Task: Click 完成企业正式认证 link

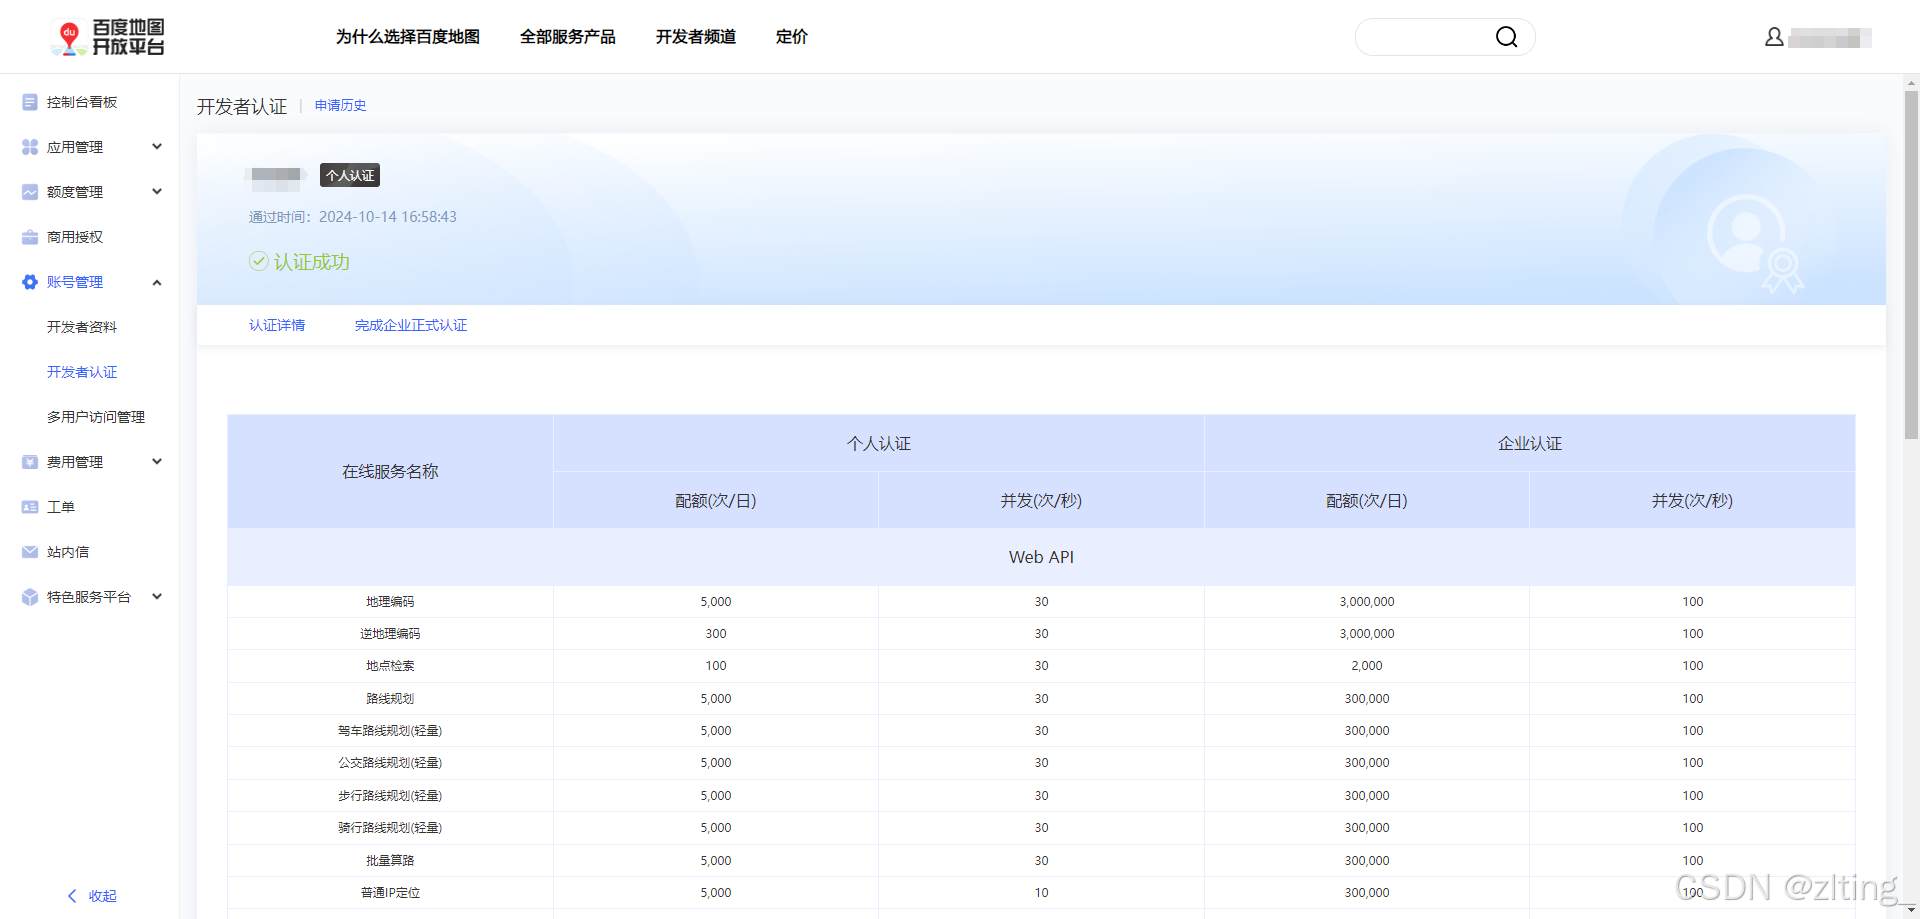Action: 411,325
